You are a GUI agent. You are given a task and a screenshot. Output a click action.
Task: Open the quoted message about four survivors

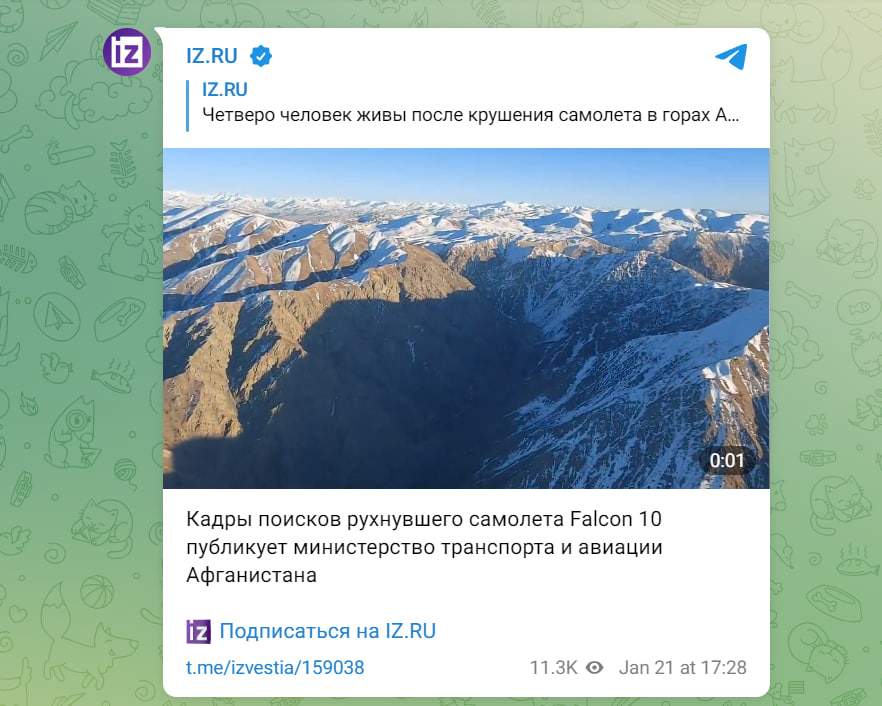(x=470, y=115)
